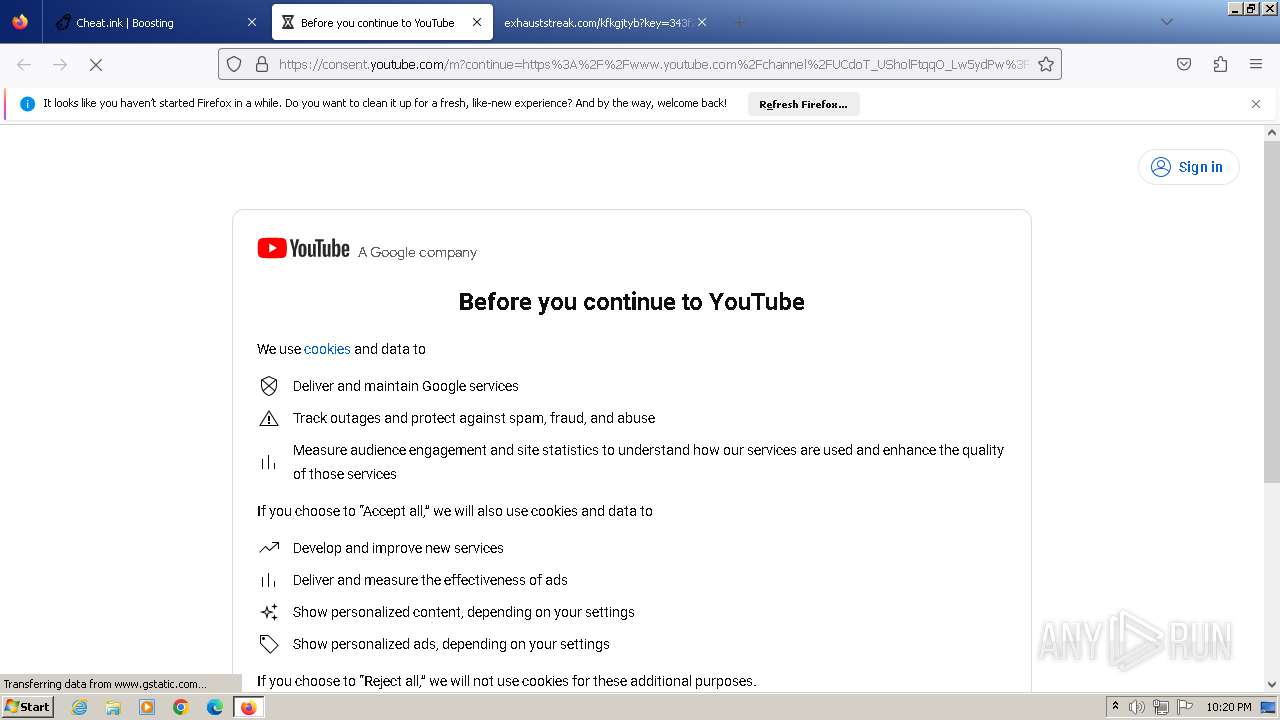This screenshot has height=720, width=1280.
Task: Open a new tab with plus button
Action: pyautogui.click(x=740, y=22)
